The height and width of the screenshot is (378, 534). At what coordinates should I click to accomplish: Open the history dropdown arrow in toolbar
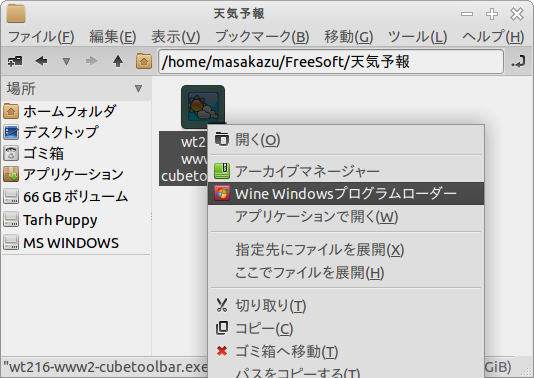pos(66,62)
